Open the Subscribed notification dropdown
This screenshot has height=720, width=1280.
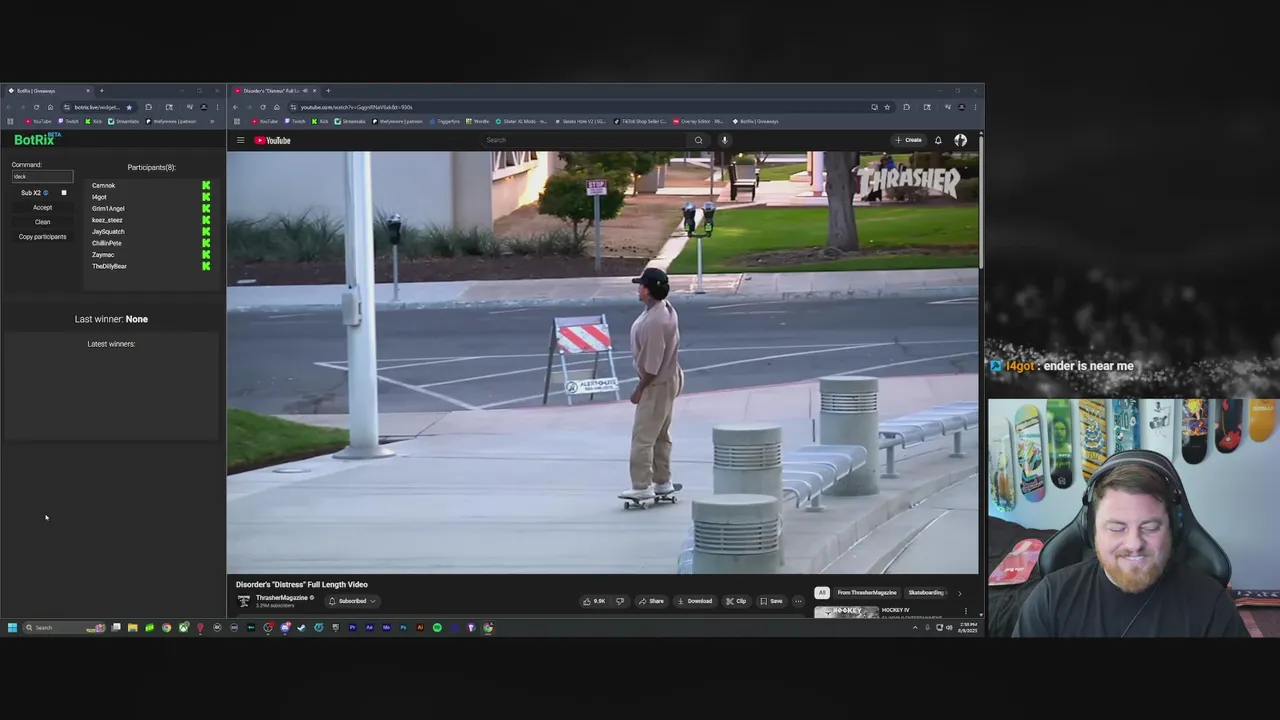pyautogui.click(x=351, y=601)
